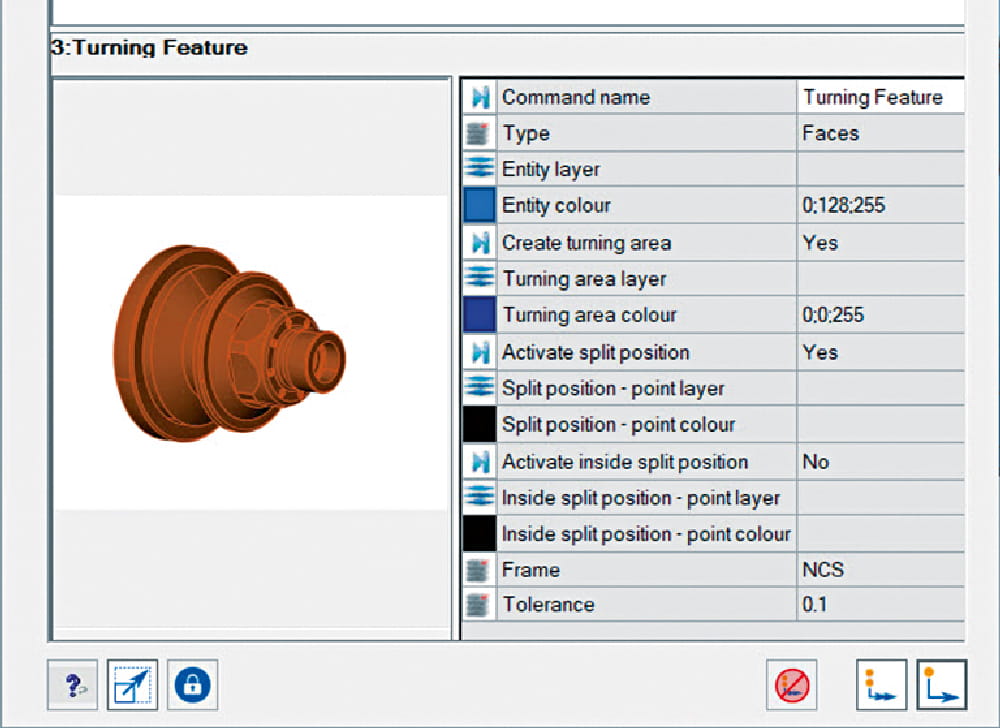Select the Type label

526,134
